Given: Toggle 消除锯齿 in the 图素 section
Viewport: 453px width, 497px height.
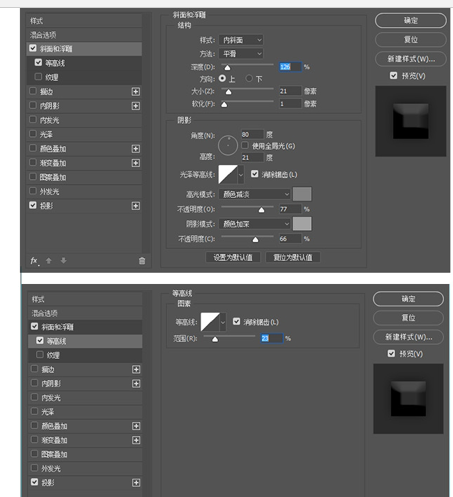Looking at the screenshot, I should pos(237,322).
